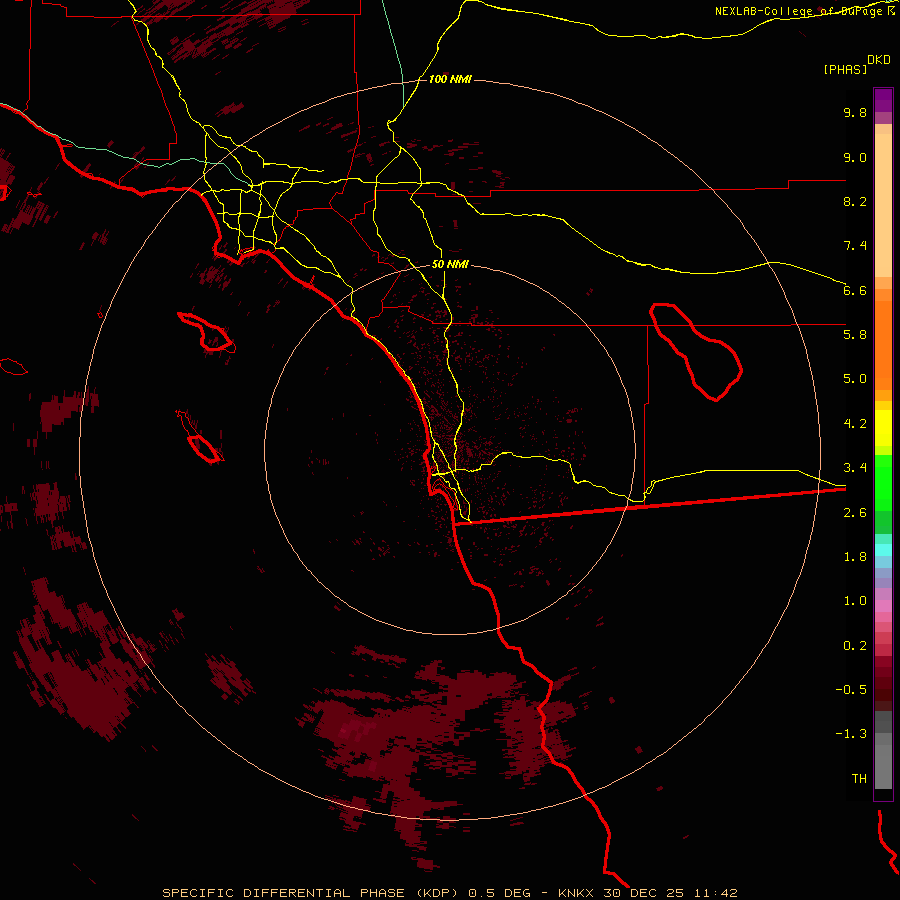Click the 1.0 scale label
This screenshot has height=900, width=900.
855,601
